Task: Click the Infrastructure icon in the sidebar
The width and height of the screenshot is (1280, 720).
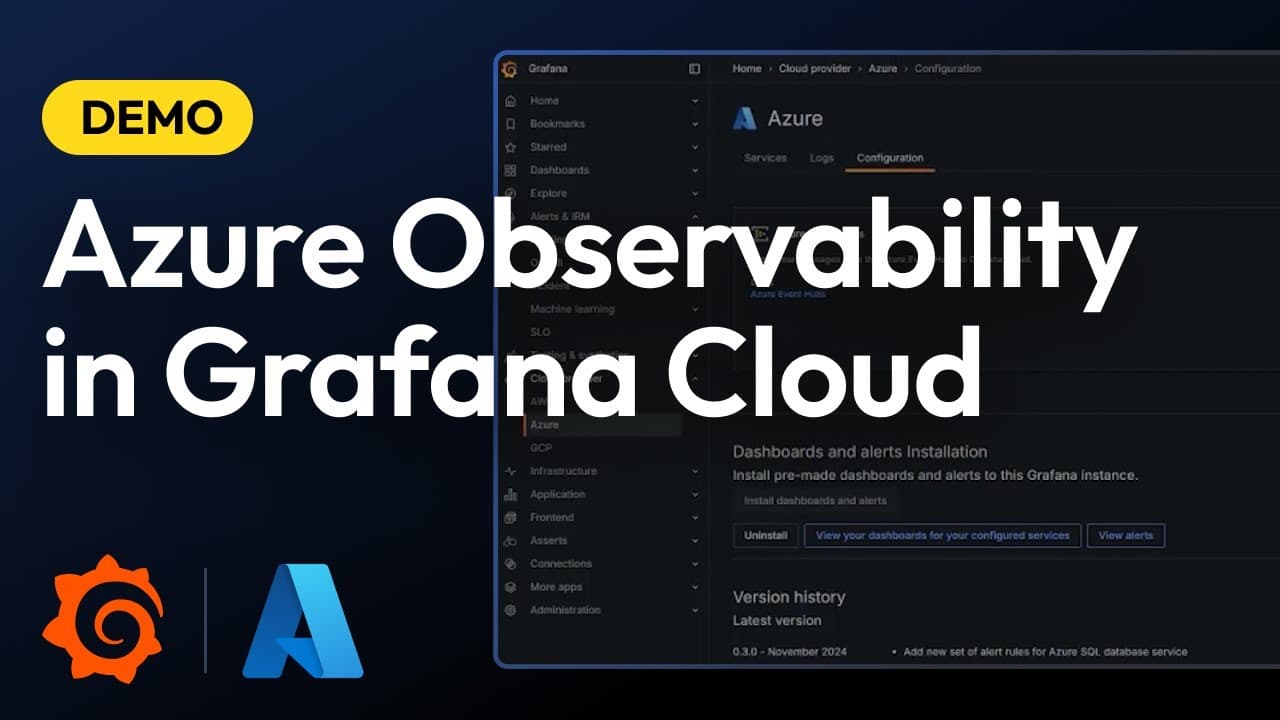Action: pos(510,471)
